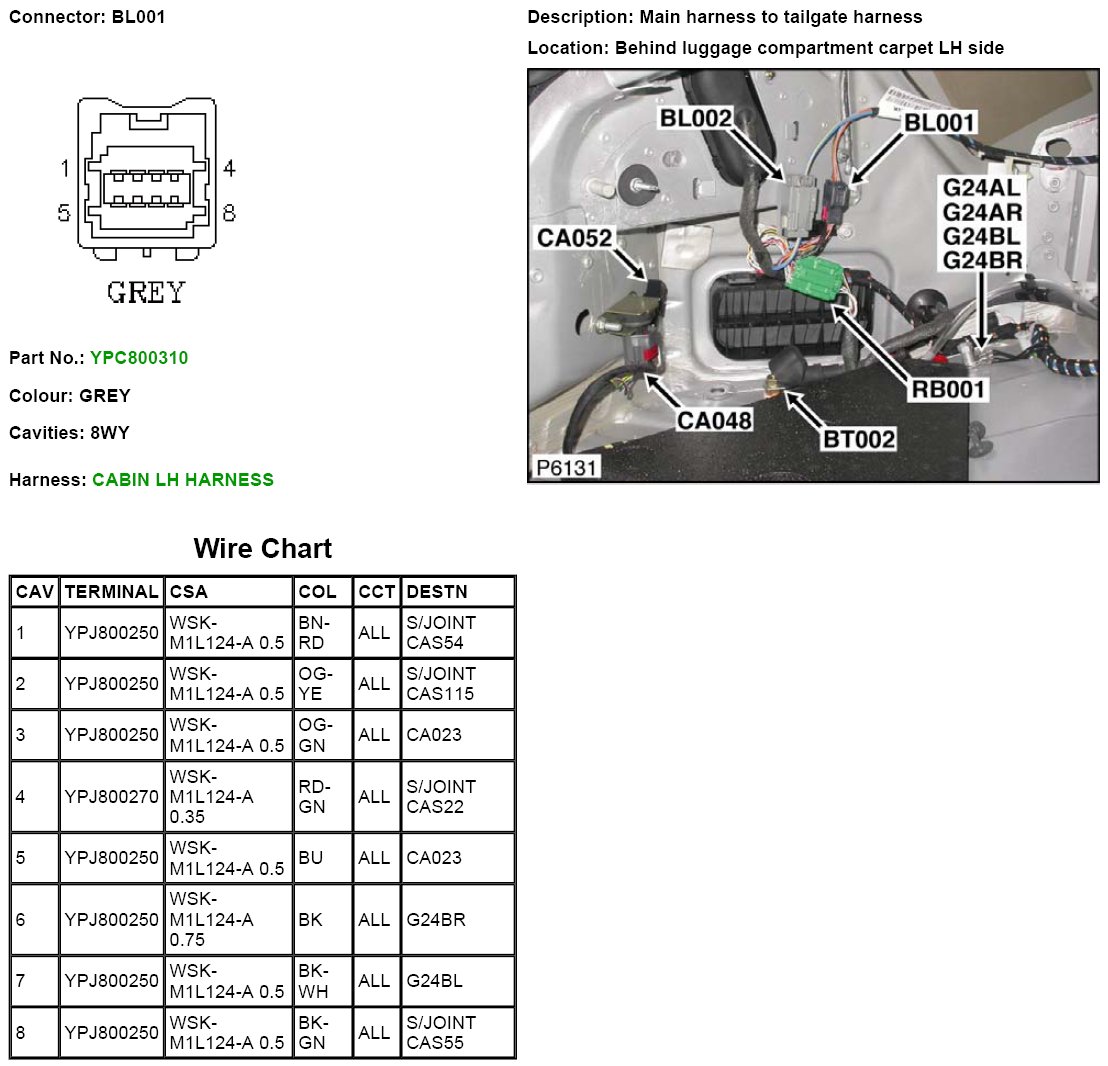Click the 'Wire Chart' heading
The width and height of the screenshot is (1108, 1066).
tap(263, 548)
